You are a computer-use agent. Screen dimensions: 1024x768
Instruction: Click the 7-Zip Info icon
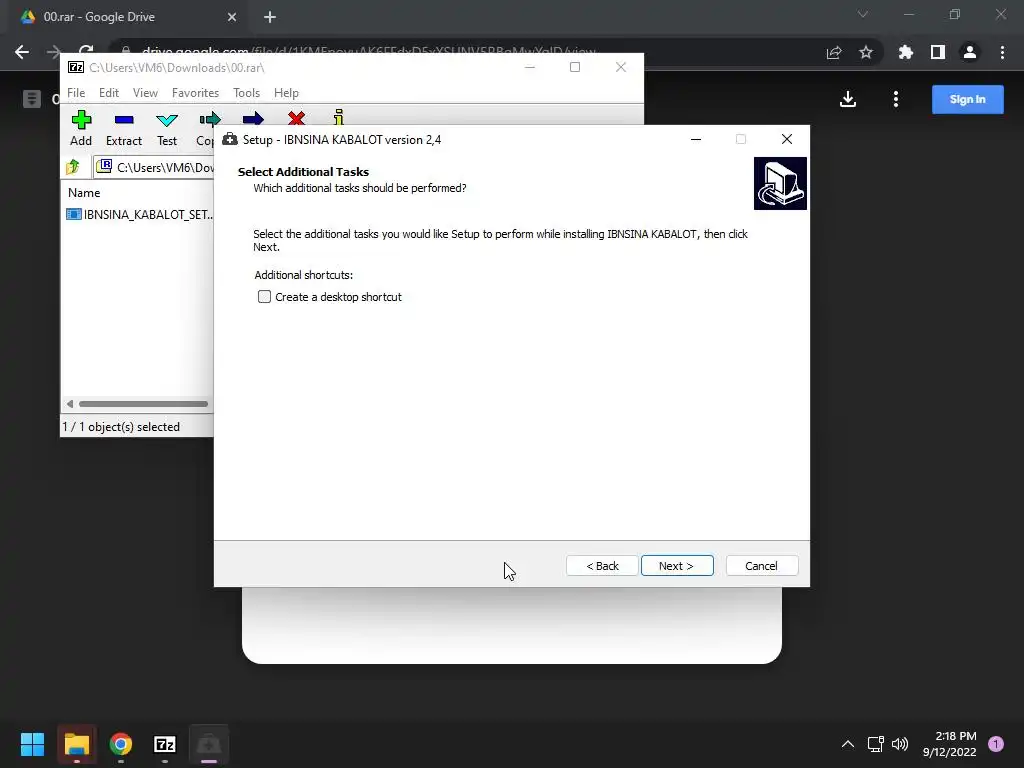(x=338, y=117)
